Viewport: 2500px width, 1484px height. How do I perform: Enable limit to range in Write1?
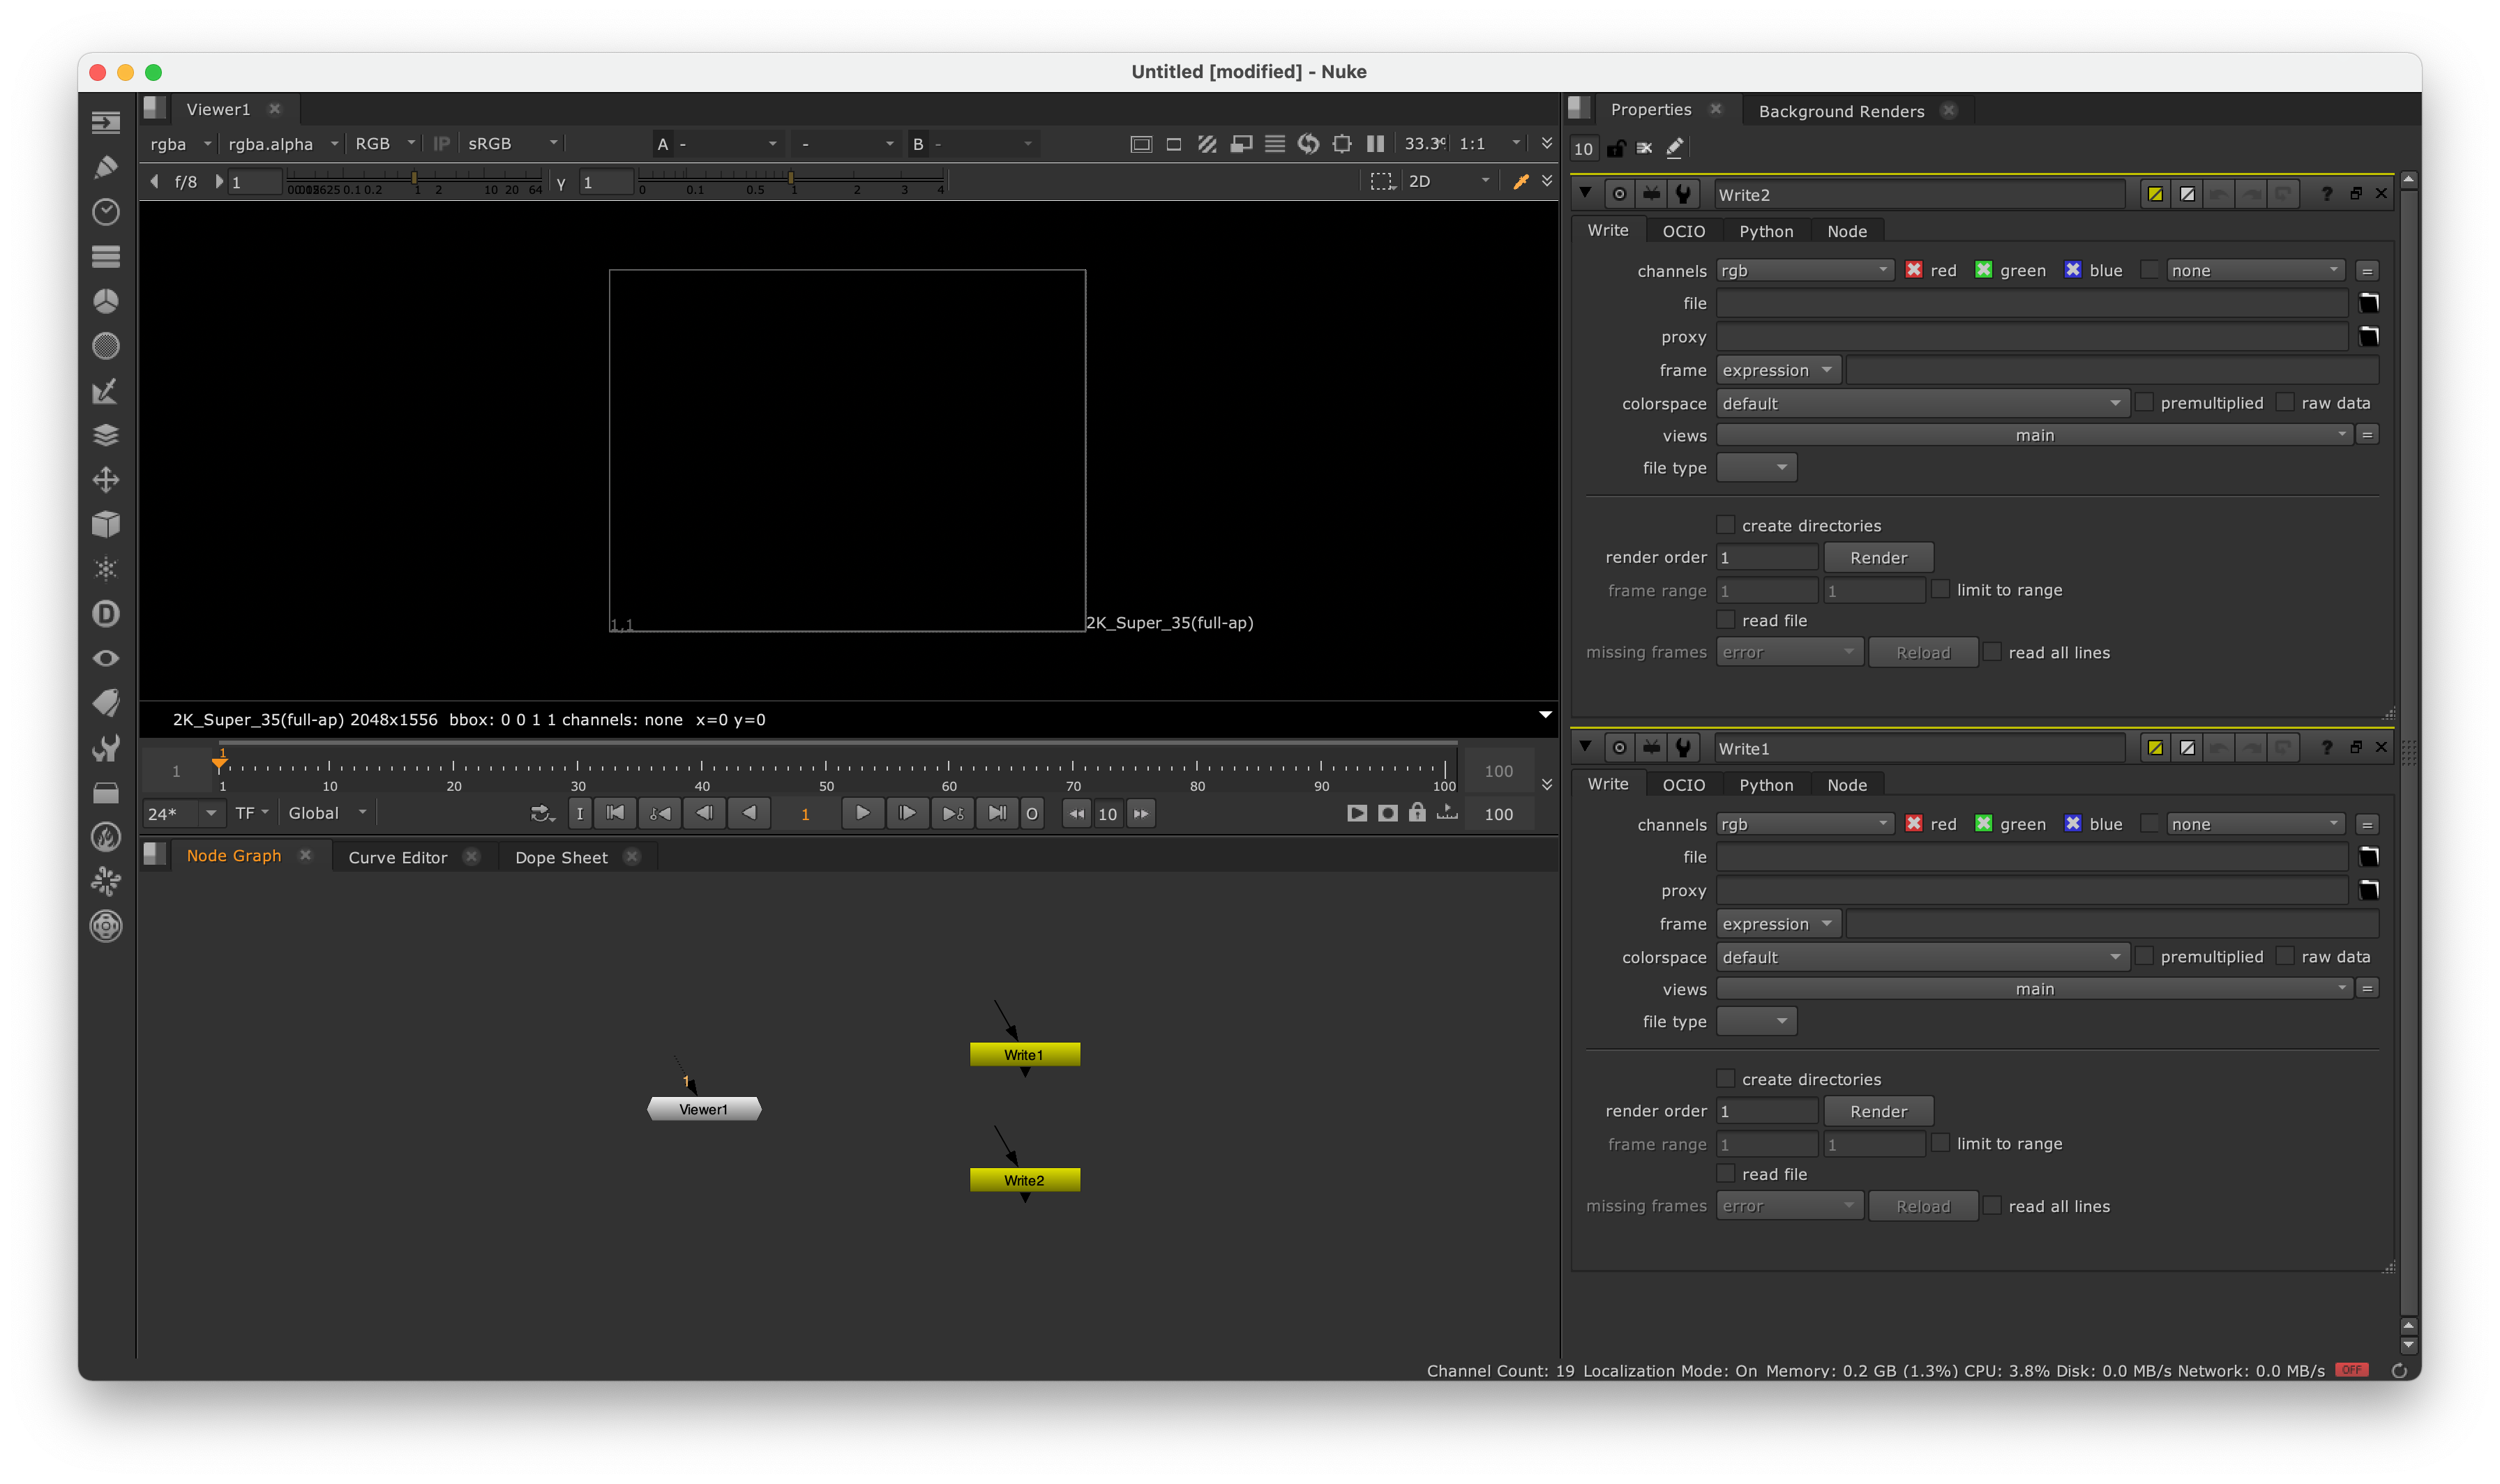(1941, 1143)
